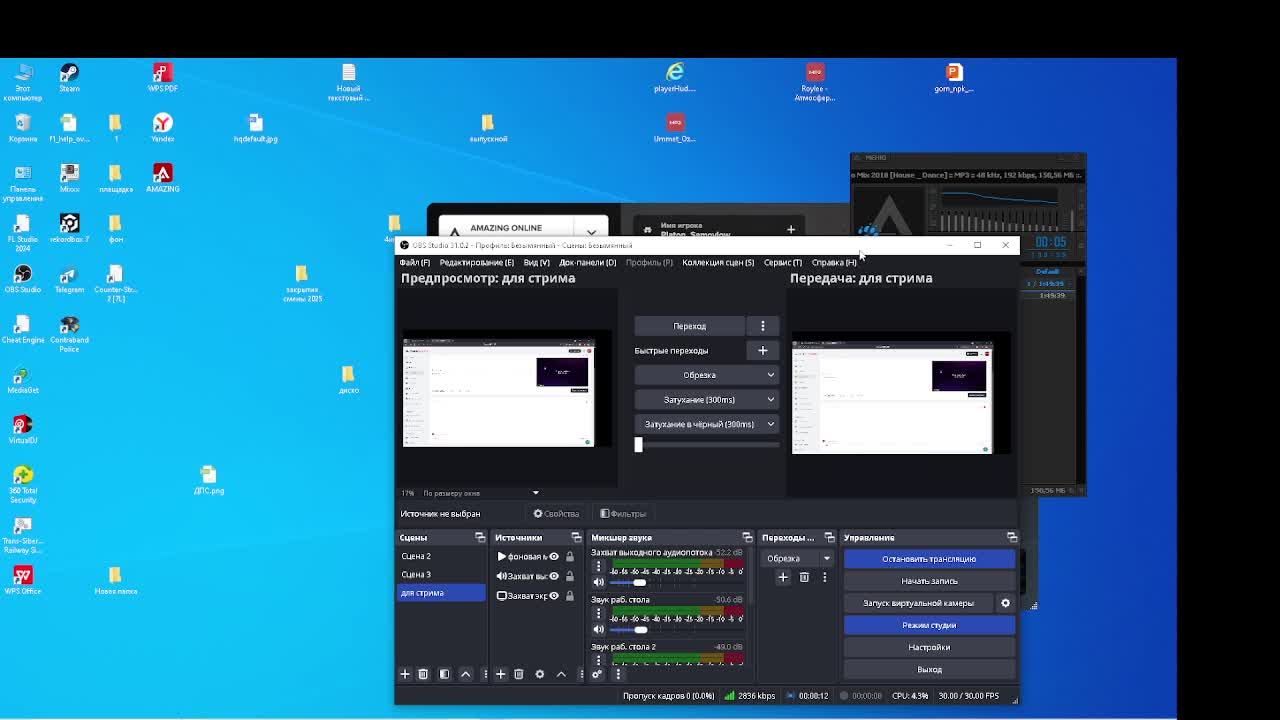Toggle visibility of Захват вых audio source

pyautogui.click(x=554, y=576)
